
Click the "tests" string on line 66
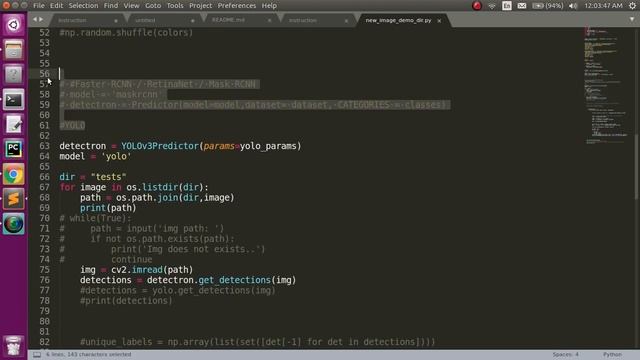click(109, 177)
